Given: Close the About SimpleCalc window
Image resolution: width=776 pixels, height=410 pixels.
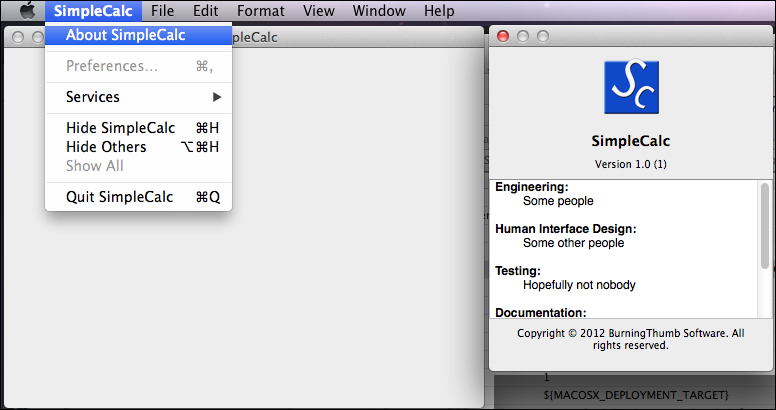Looking at the screenshot, I should point(503,37).
